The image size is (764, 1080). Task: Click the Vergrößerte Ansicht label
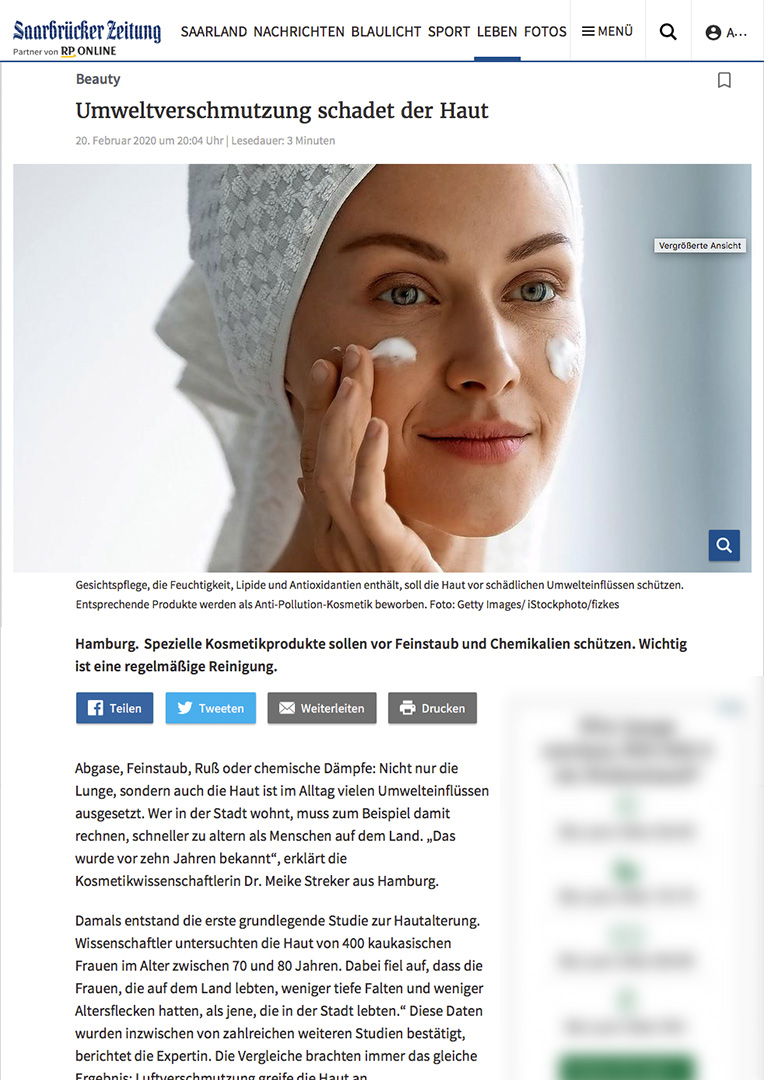(x=700, y=245)
